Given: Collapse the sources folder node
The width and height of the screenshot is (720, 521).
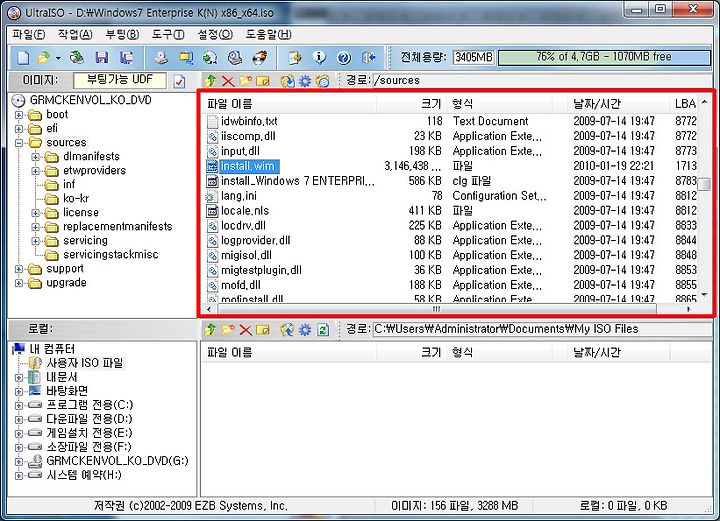Looking at the screenshot, I should click(19, 143).
